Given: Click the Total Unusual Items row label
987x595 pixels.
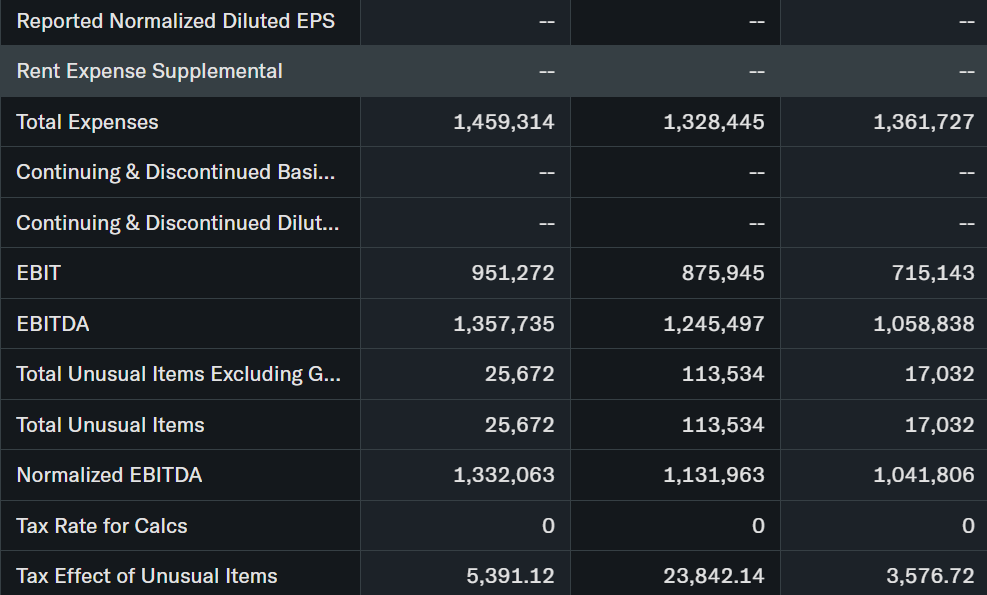Looking at the screenshot, I should (x=110, y=425).
